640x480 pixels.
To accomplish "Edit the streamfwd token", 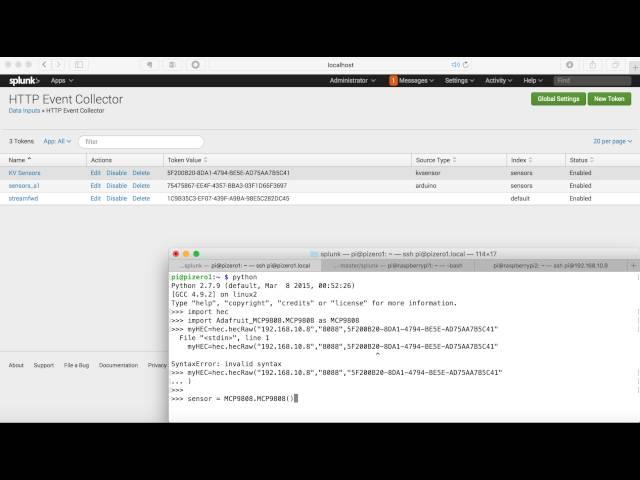I will 96,198.
